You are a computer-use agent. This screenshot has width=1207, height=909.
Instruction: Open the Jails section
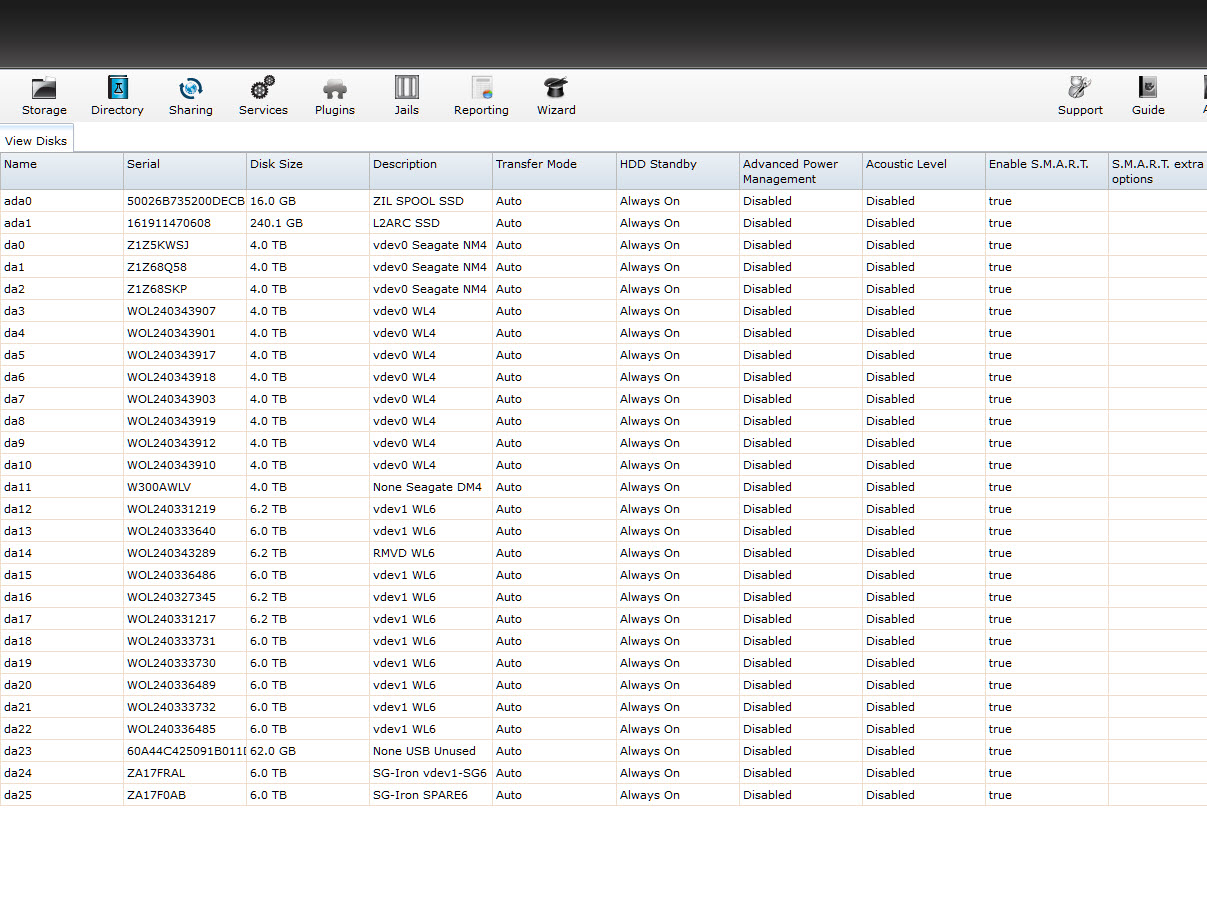407,96
